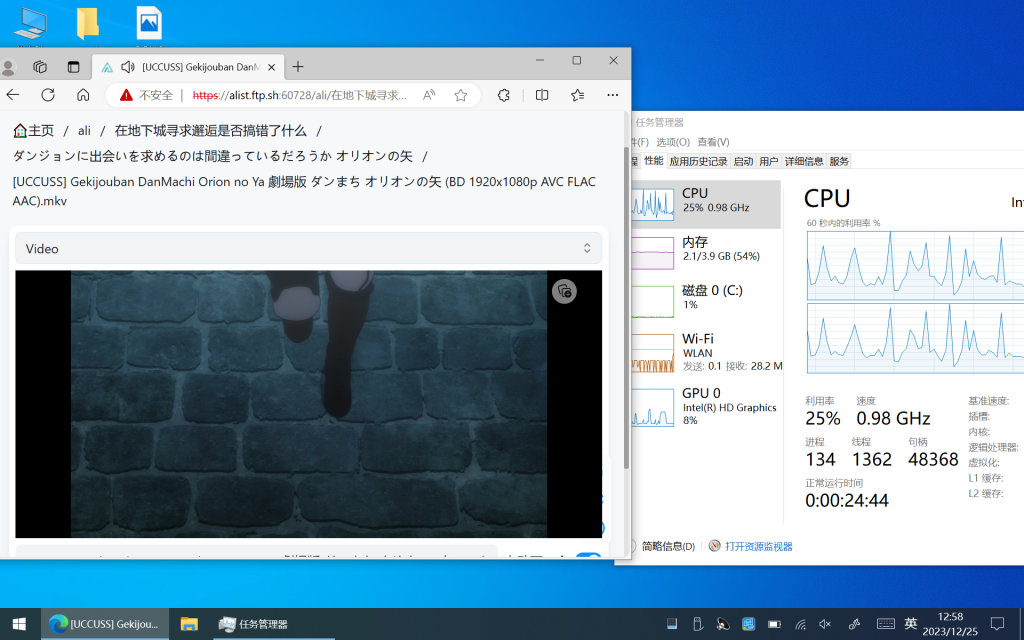The width and height of the screenshot is (1024, 640).
Task: Open a new tab in Edge
Action: tap(298, 67)
